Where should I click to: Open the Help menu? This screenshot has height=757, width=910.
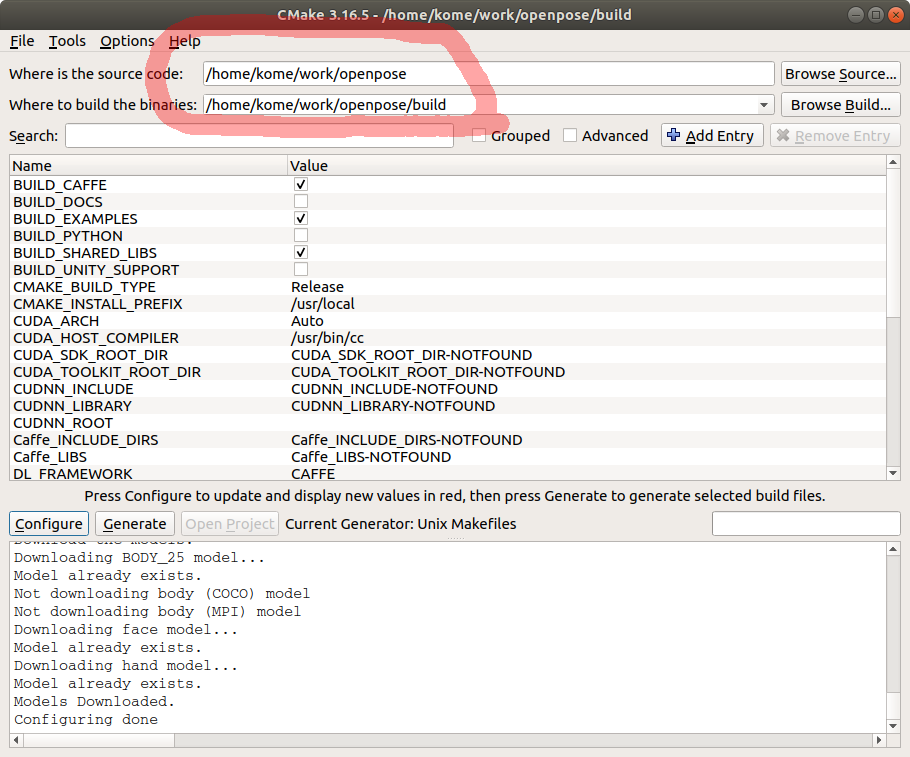(185, 41)
